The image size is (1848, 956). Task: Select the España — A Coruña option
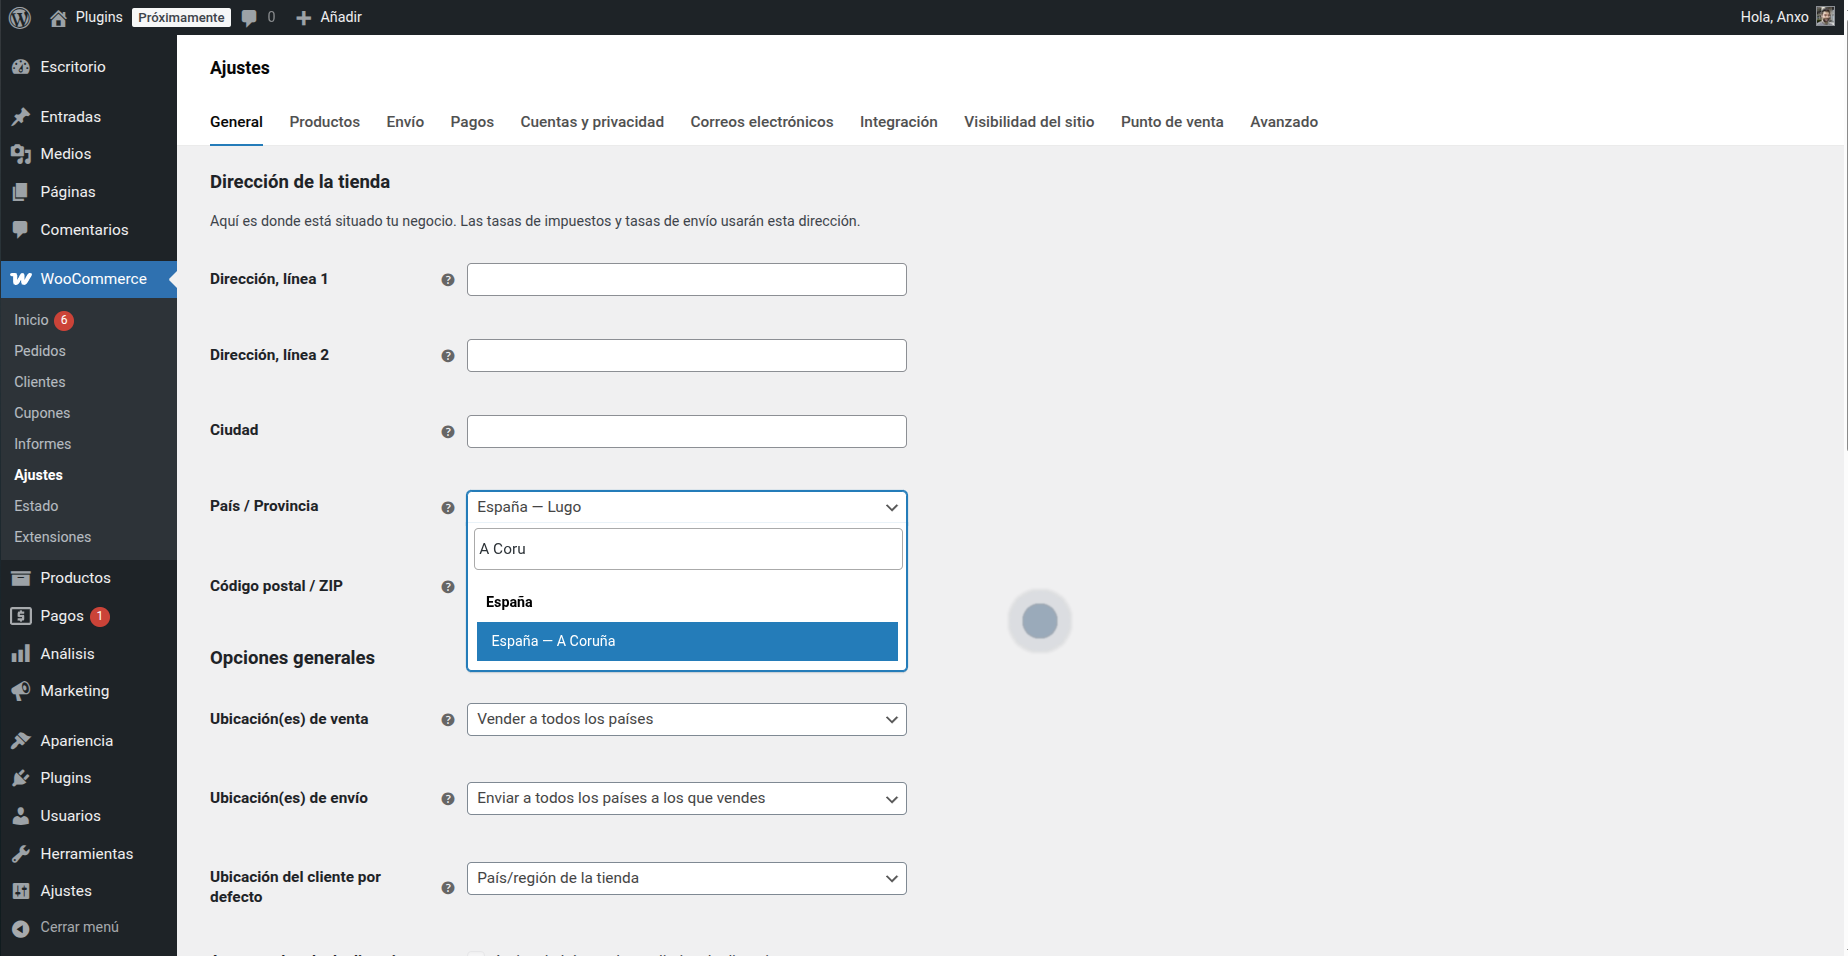click(686, 641)
